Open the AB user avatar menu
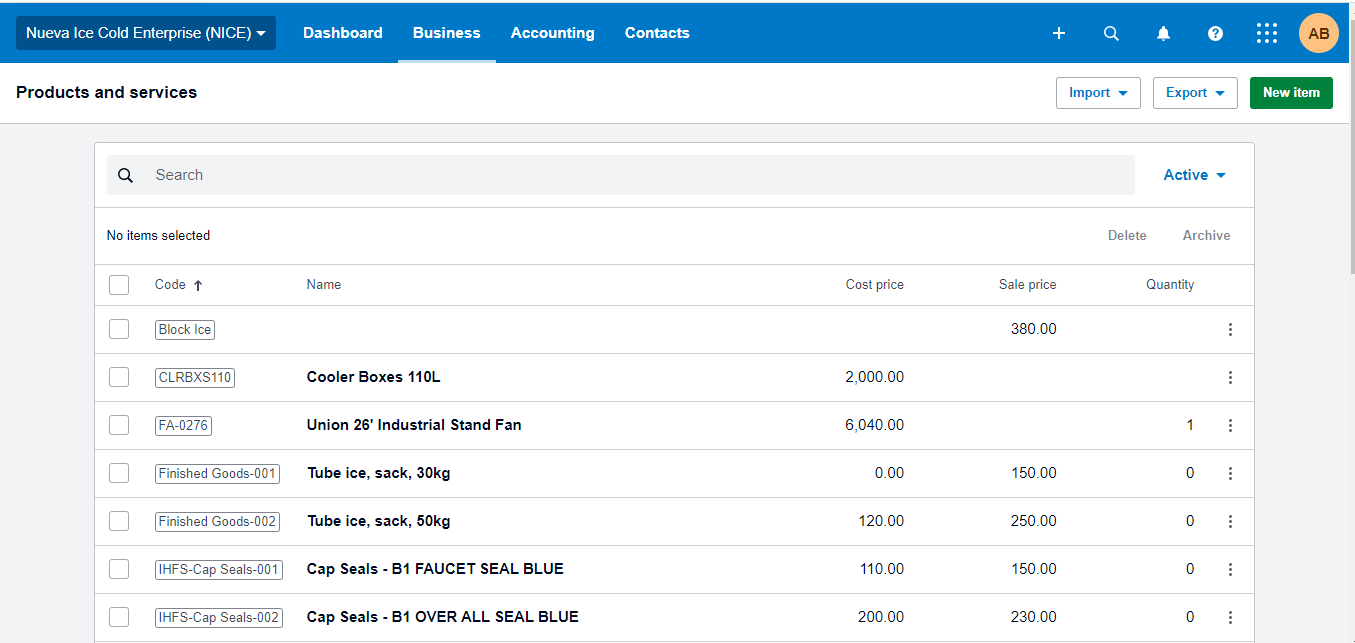Image resolution: width=1355 pixels, height=643 pixels. tap(1318, 33)
